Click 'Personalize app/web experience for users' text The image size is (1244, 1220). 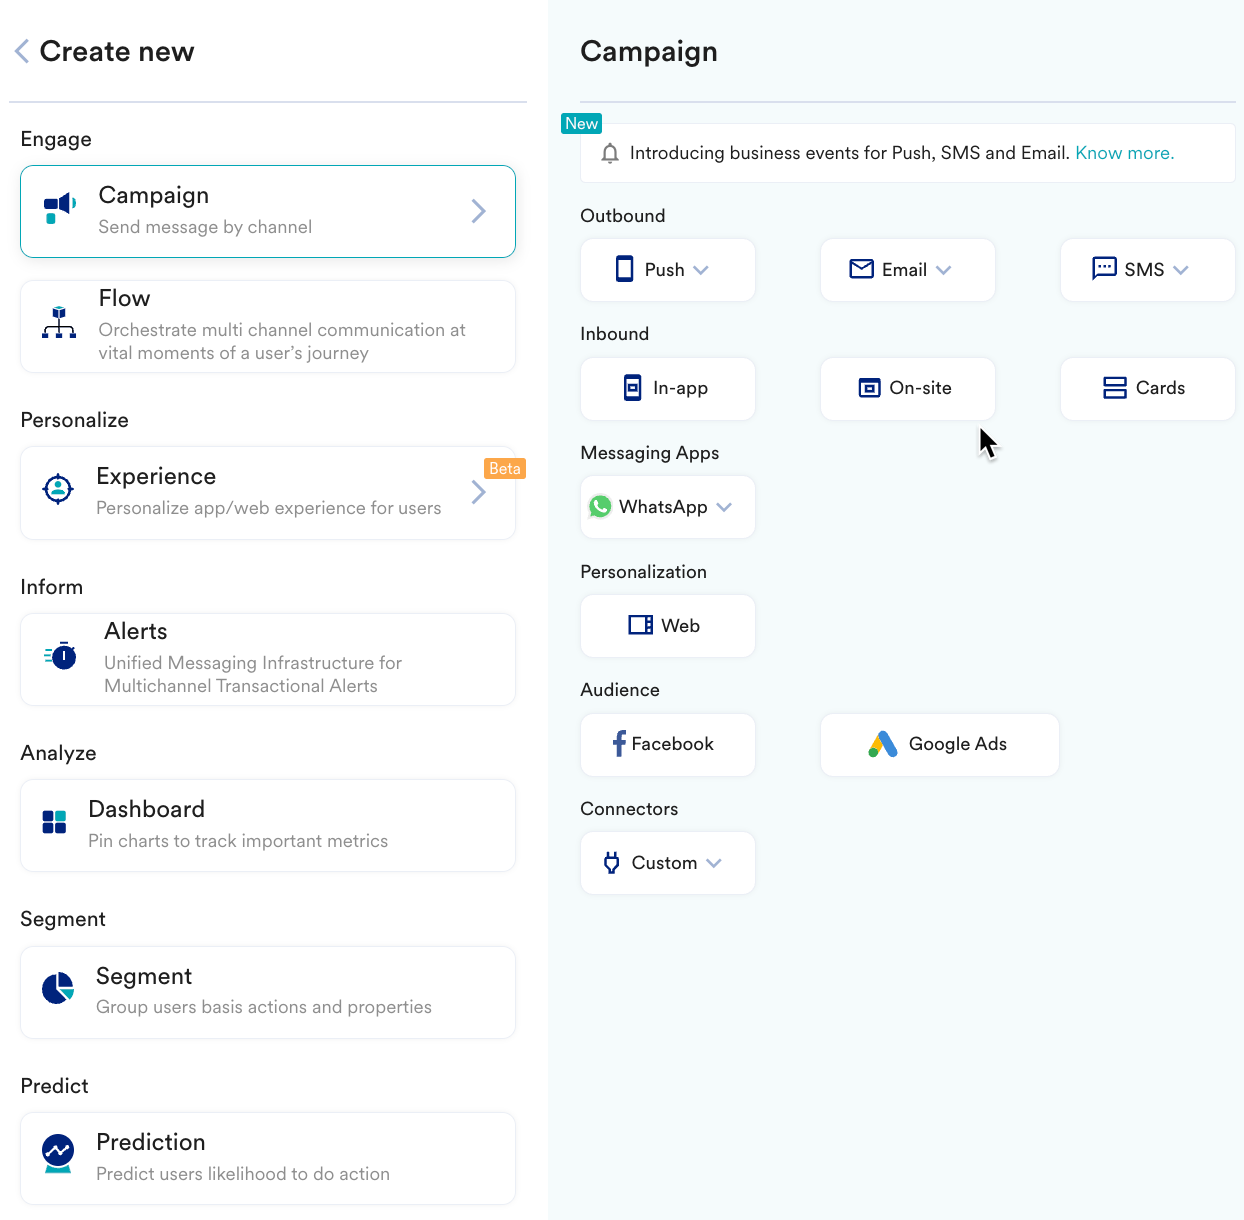click(x=269, y=508)
